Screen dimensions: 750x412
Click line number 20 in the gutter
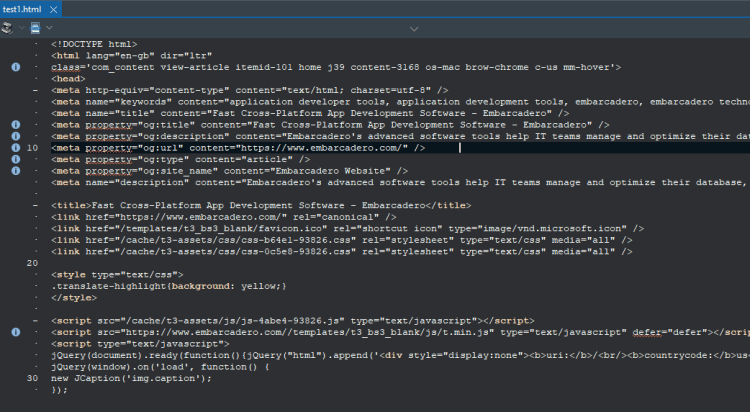(x=33, y=263)
